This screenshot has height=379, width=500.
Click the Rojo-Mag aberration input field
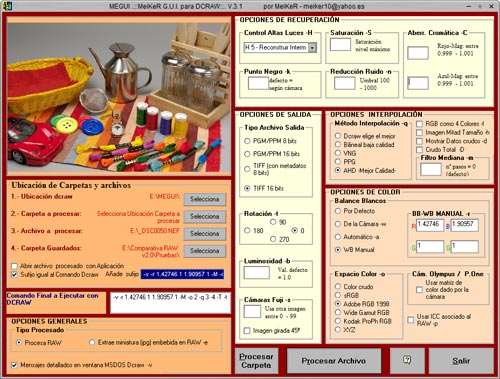click(x=418, y=53)
